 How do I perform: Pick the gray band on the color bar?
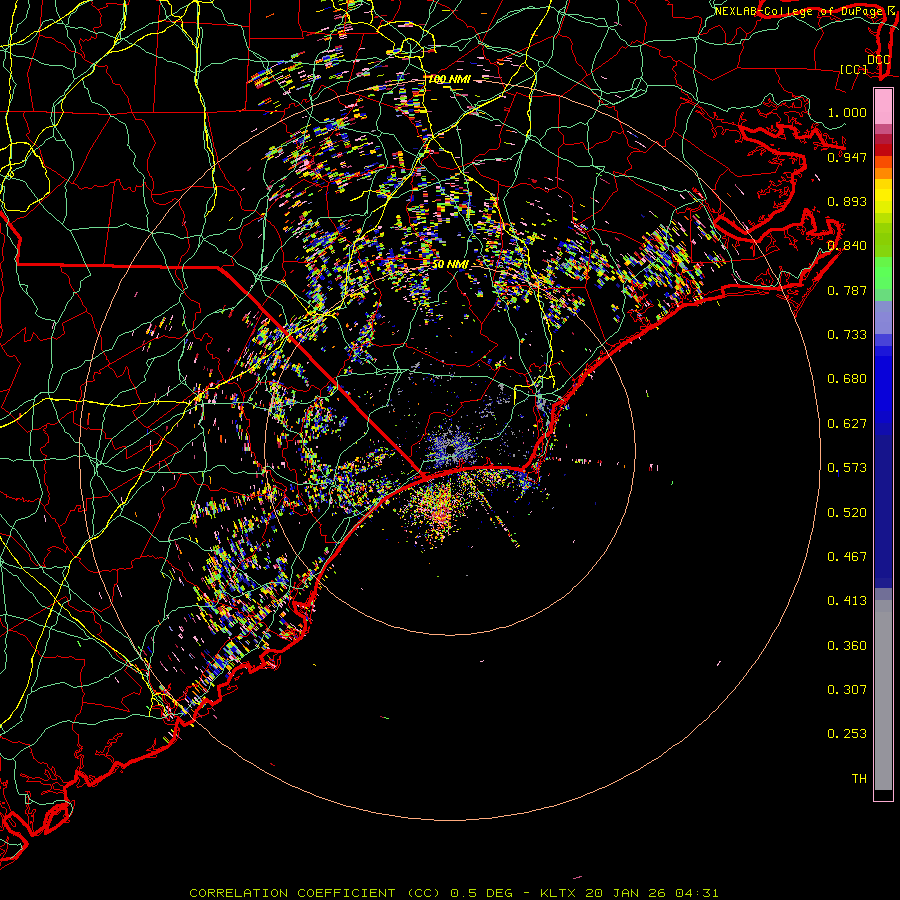click(x=883, y=695)
